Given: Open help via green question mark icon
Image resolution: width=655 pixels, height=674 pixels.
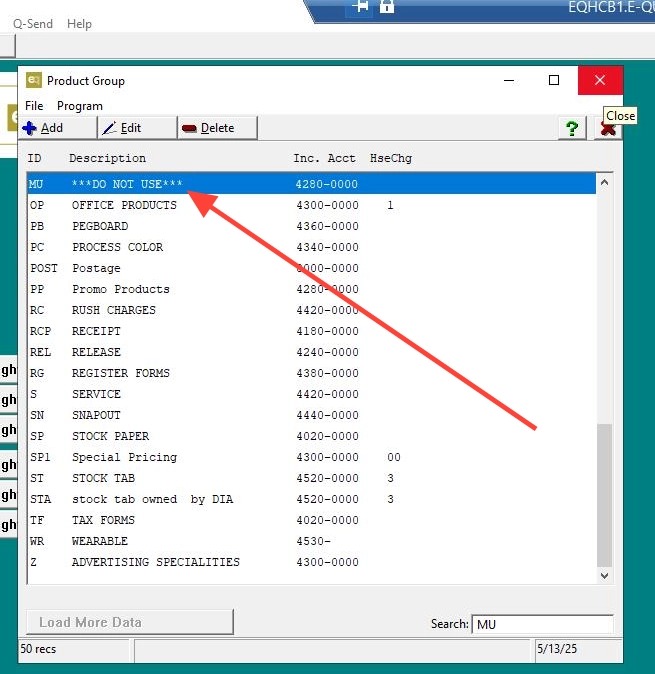Looking at the screenshot, I should pyautogui.click(x=572, y=128).
